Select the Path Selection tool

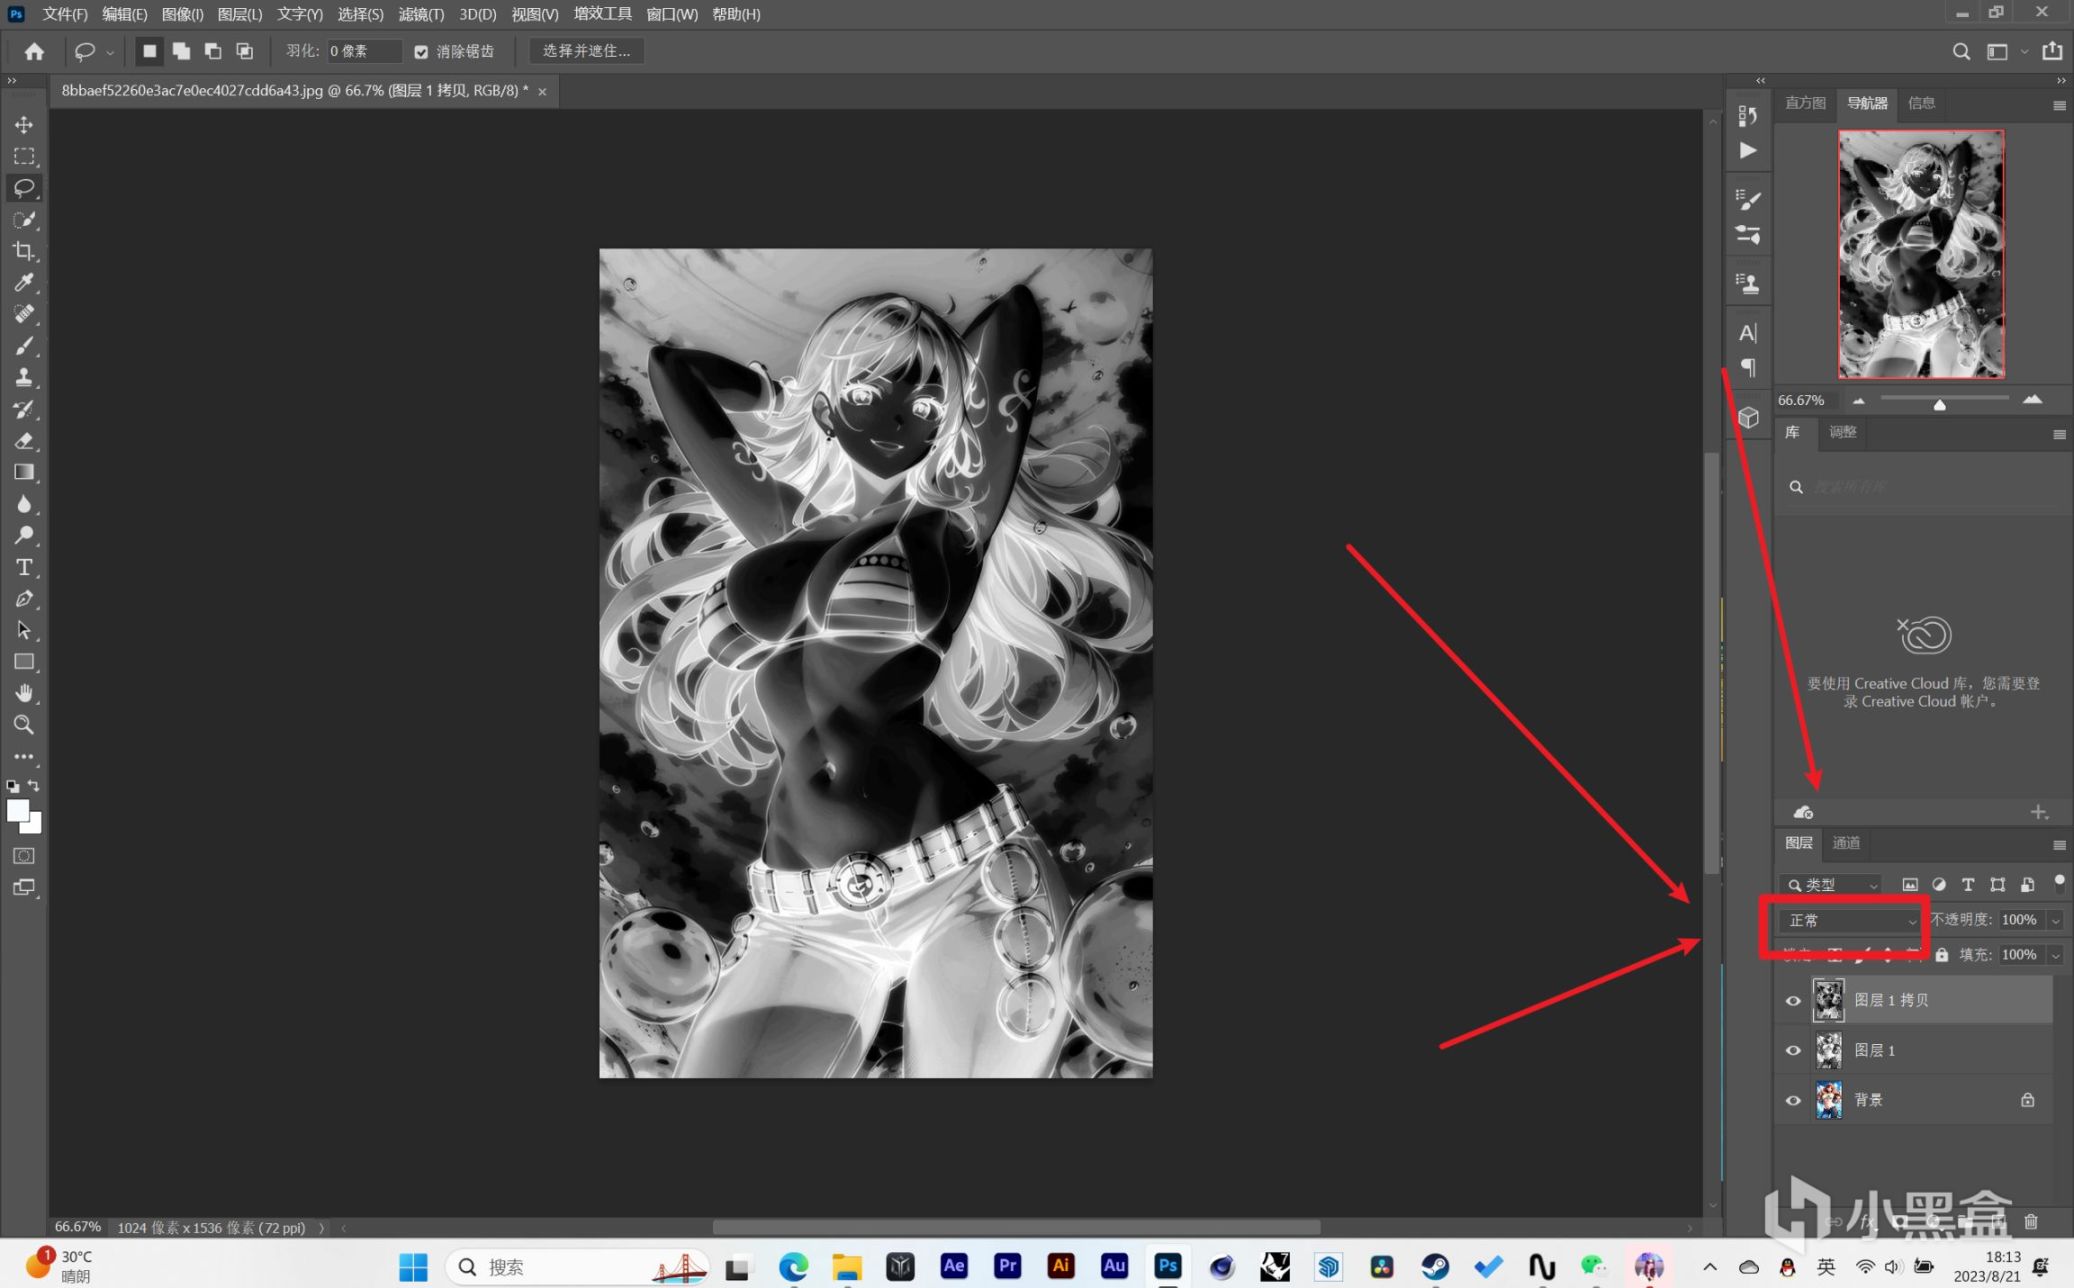[x=24, y=630]
